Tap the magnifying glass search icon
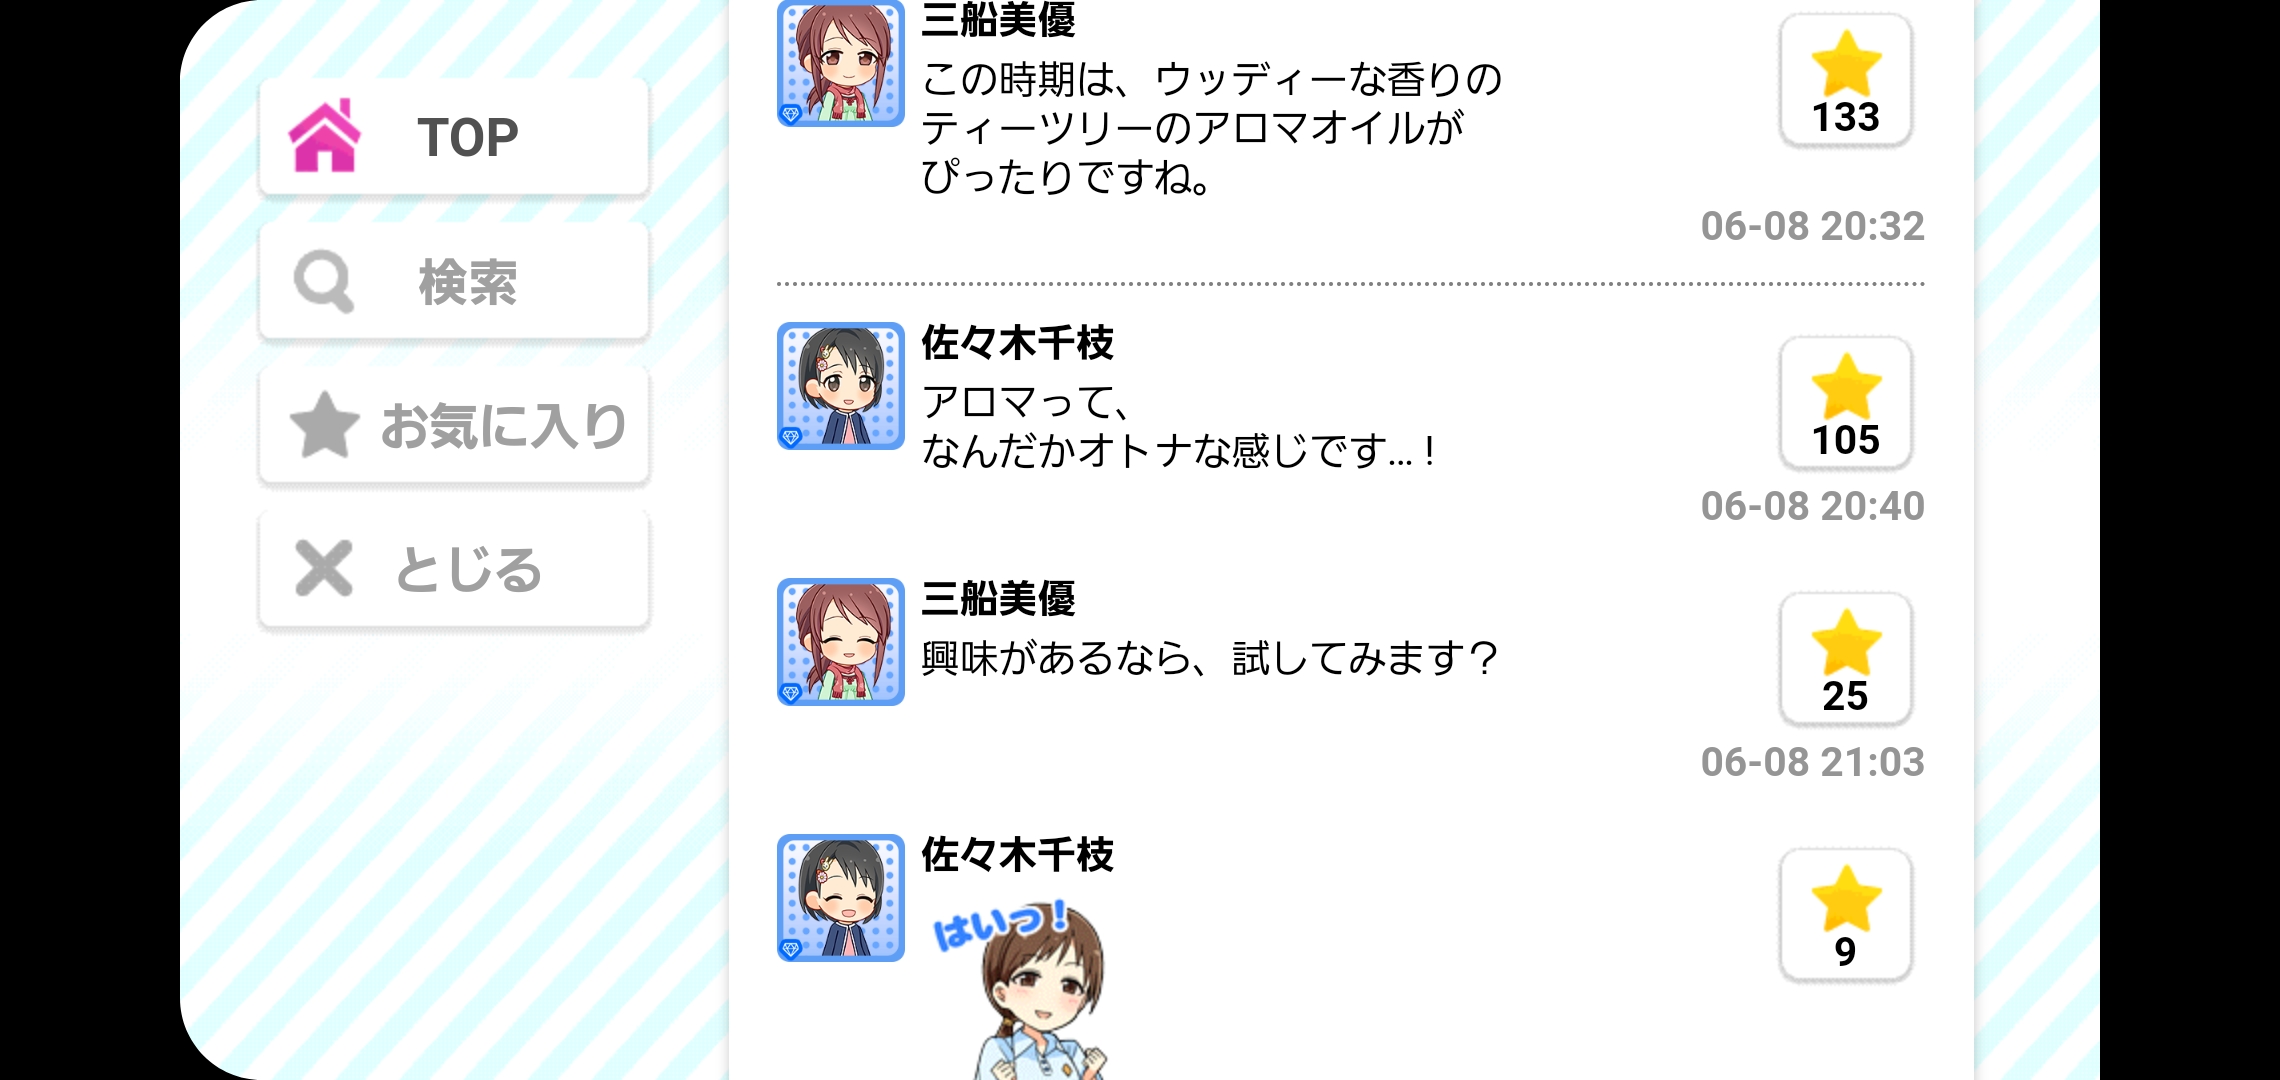 [x=324, y=281]
